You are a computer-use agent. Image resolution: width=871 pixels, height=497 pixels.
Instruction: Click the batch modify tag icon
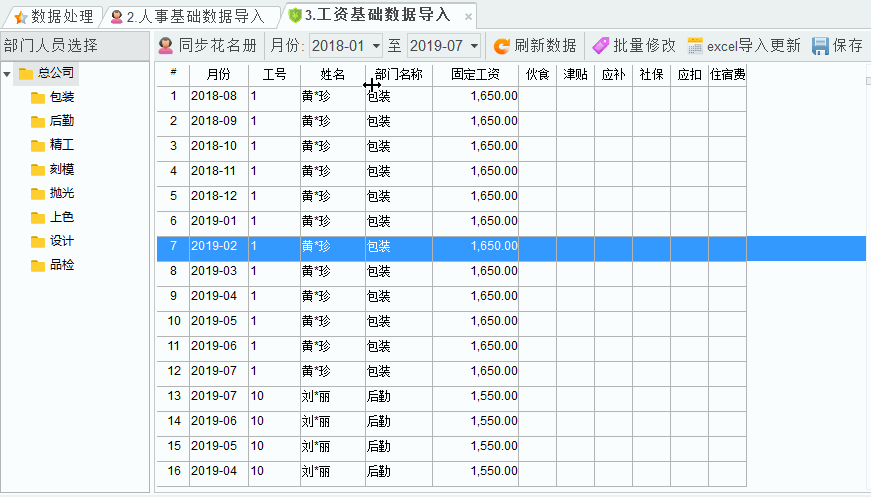tap(600, 46)
